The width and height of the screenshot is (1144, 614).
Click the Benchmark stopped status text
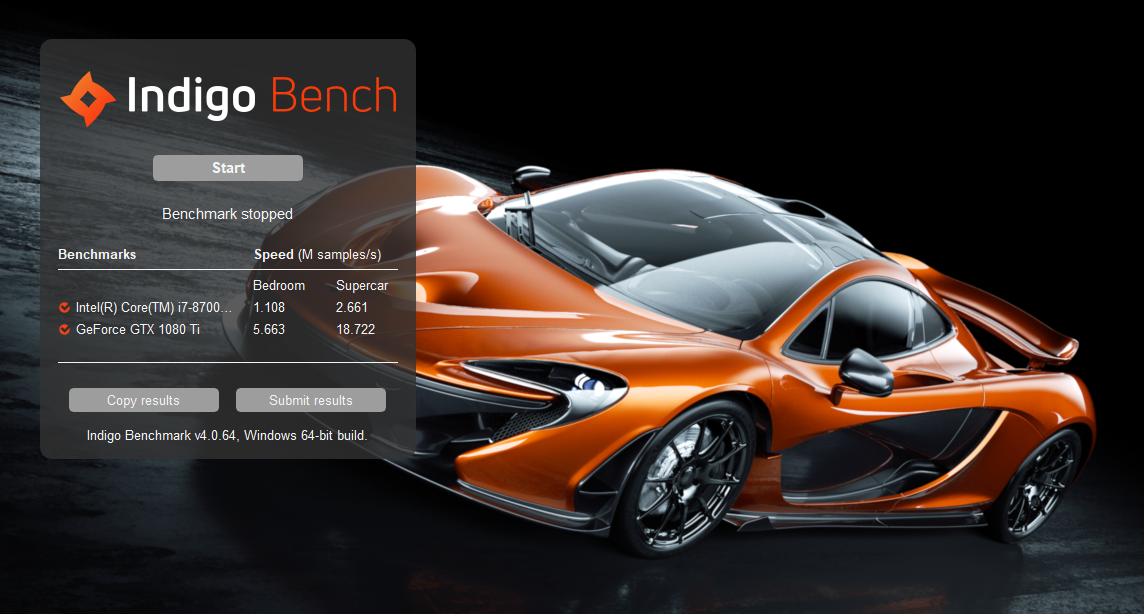pyautogui.click(x=228, y=214)
